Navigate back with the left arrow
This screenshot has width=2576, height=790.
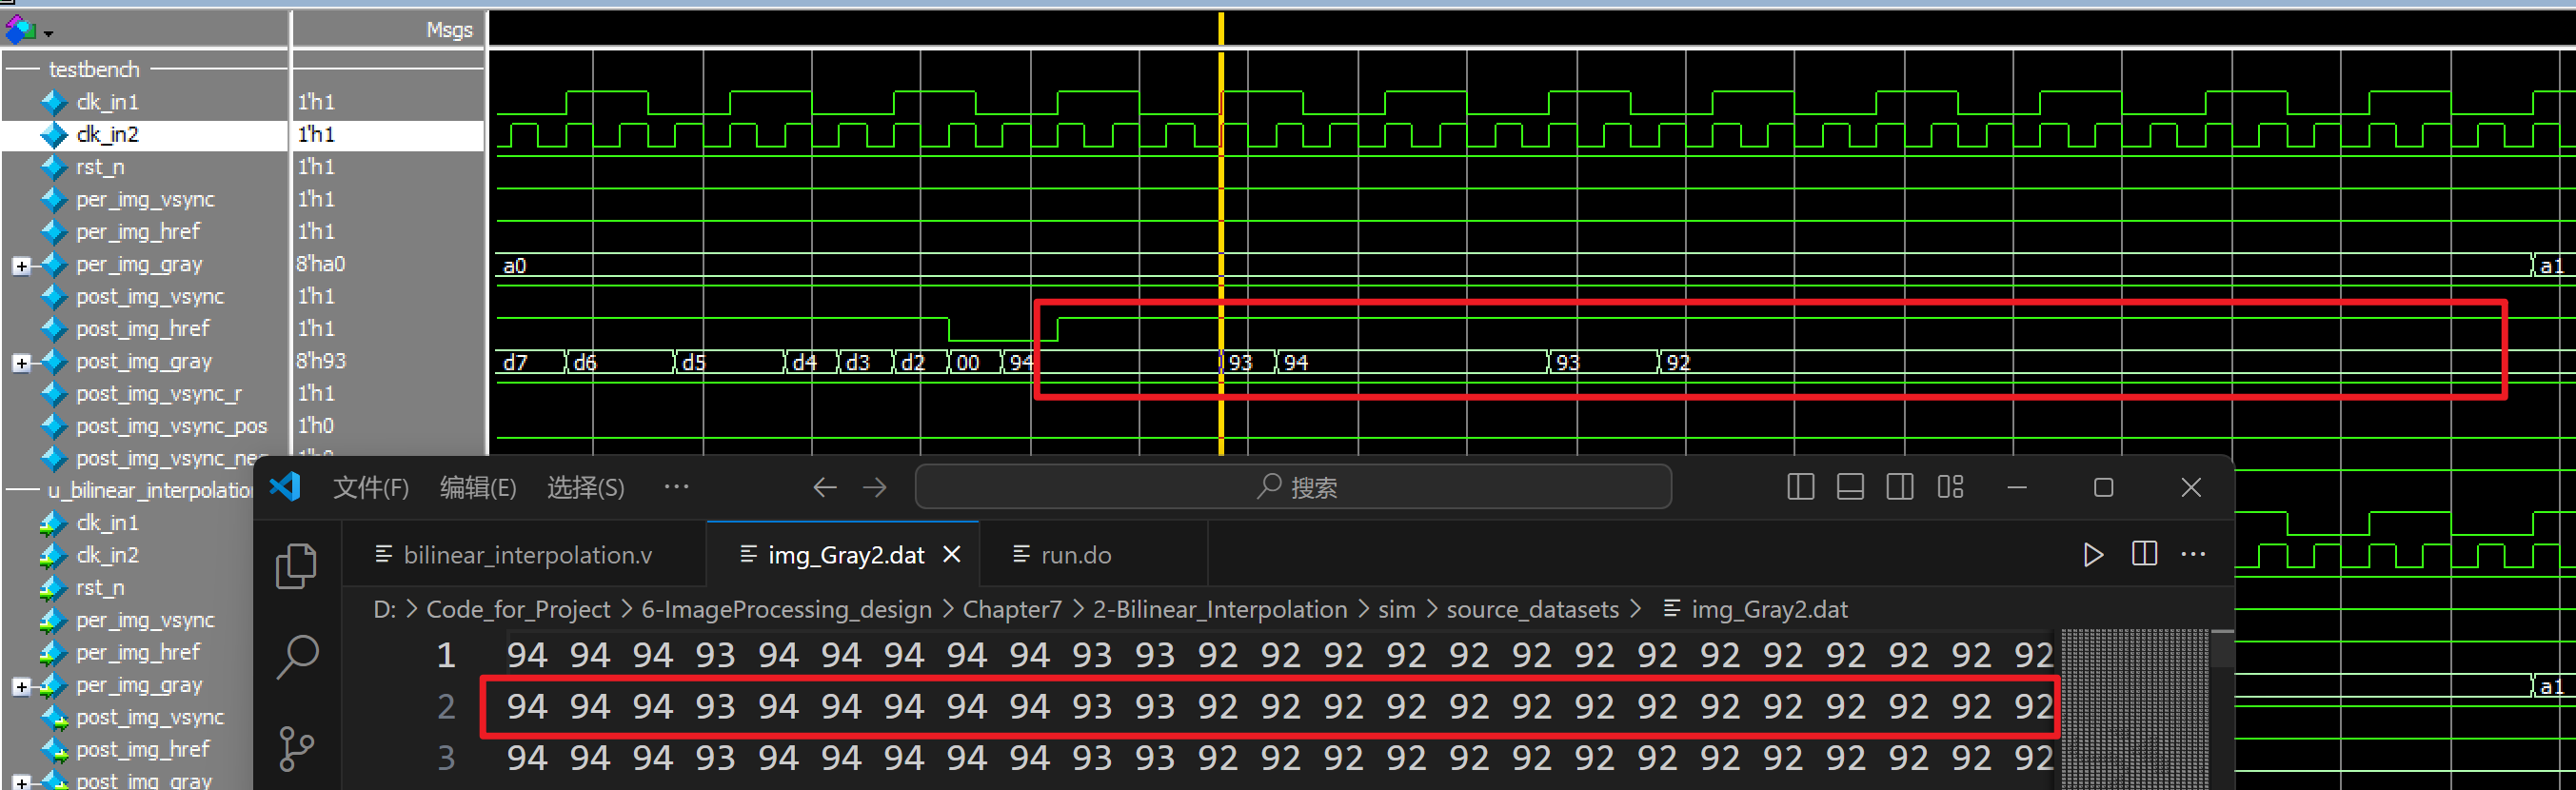[824, 487]
